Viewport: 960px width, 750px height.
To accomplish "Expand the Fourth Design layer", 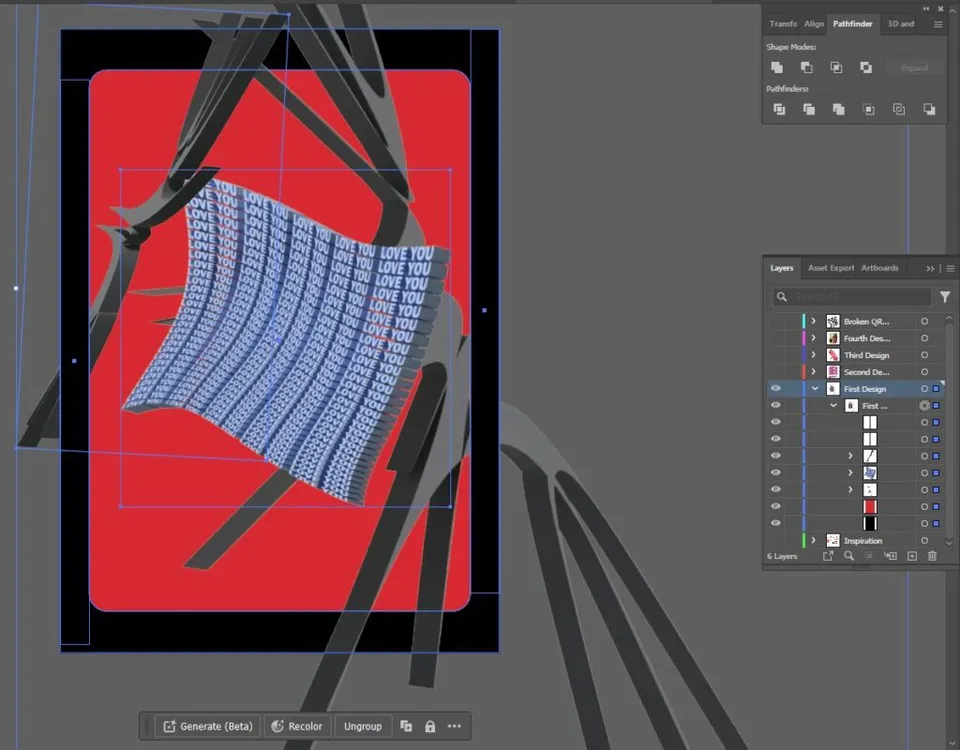I will pyautogui.click(x=813, y=338).
